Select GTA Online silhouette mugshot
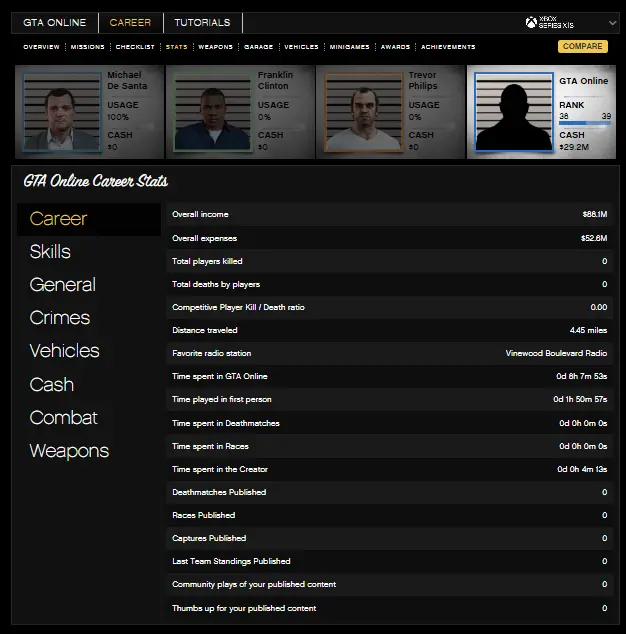The height and width of the screenshot is (634, 626). point(514,112)
